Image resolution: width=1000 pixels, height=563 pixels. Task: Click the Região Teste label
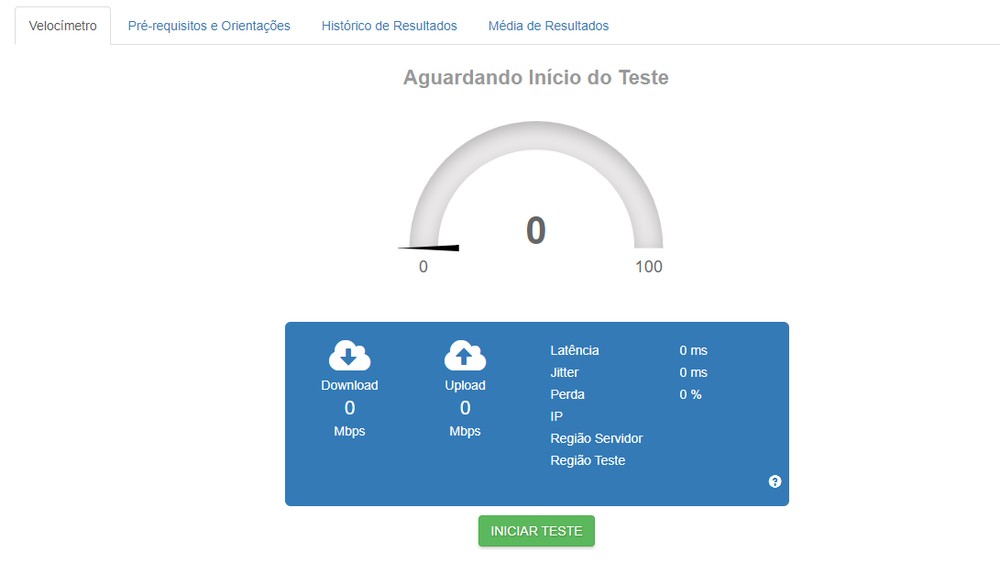click(587, 460)
